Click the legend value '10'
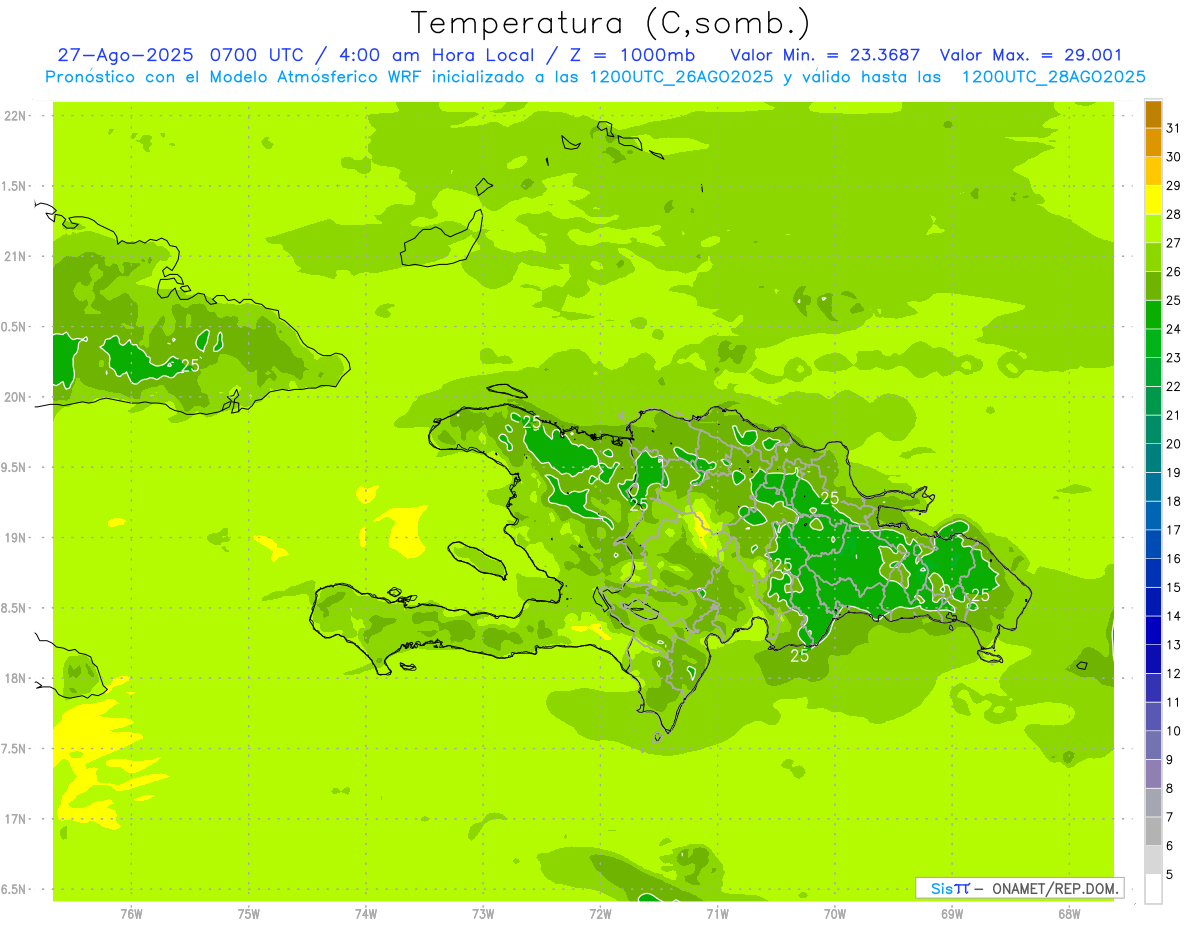This screenshot has width=1200, height=927. (x=1174, y=731)
